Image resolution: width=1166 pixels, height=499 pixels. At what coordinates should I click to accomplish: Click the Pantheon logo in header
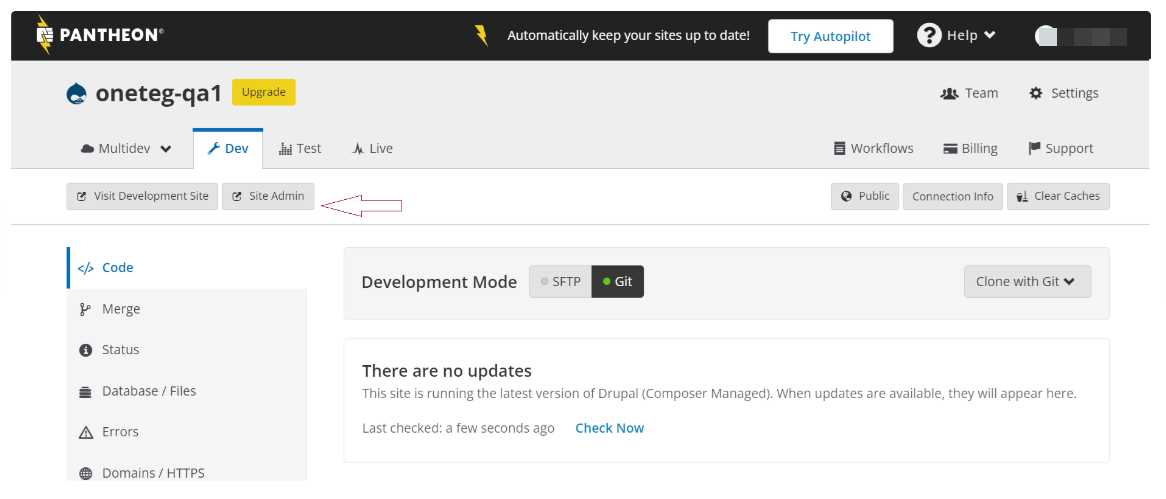(x=99, y=35)
